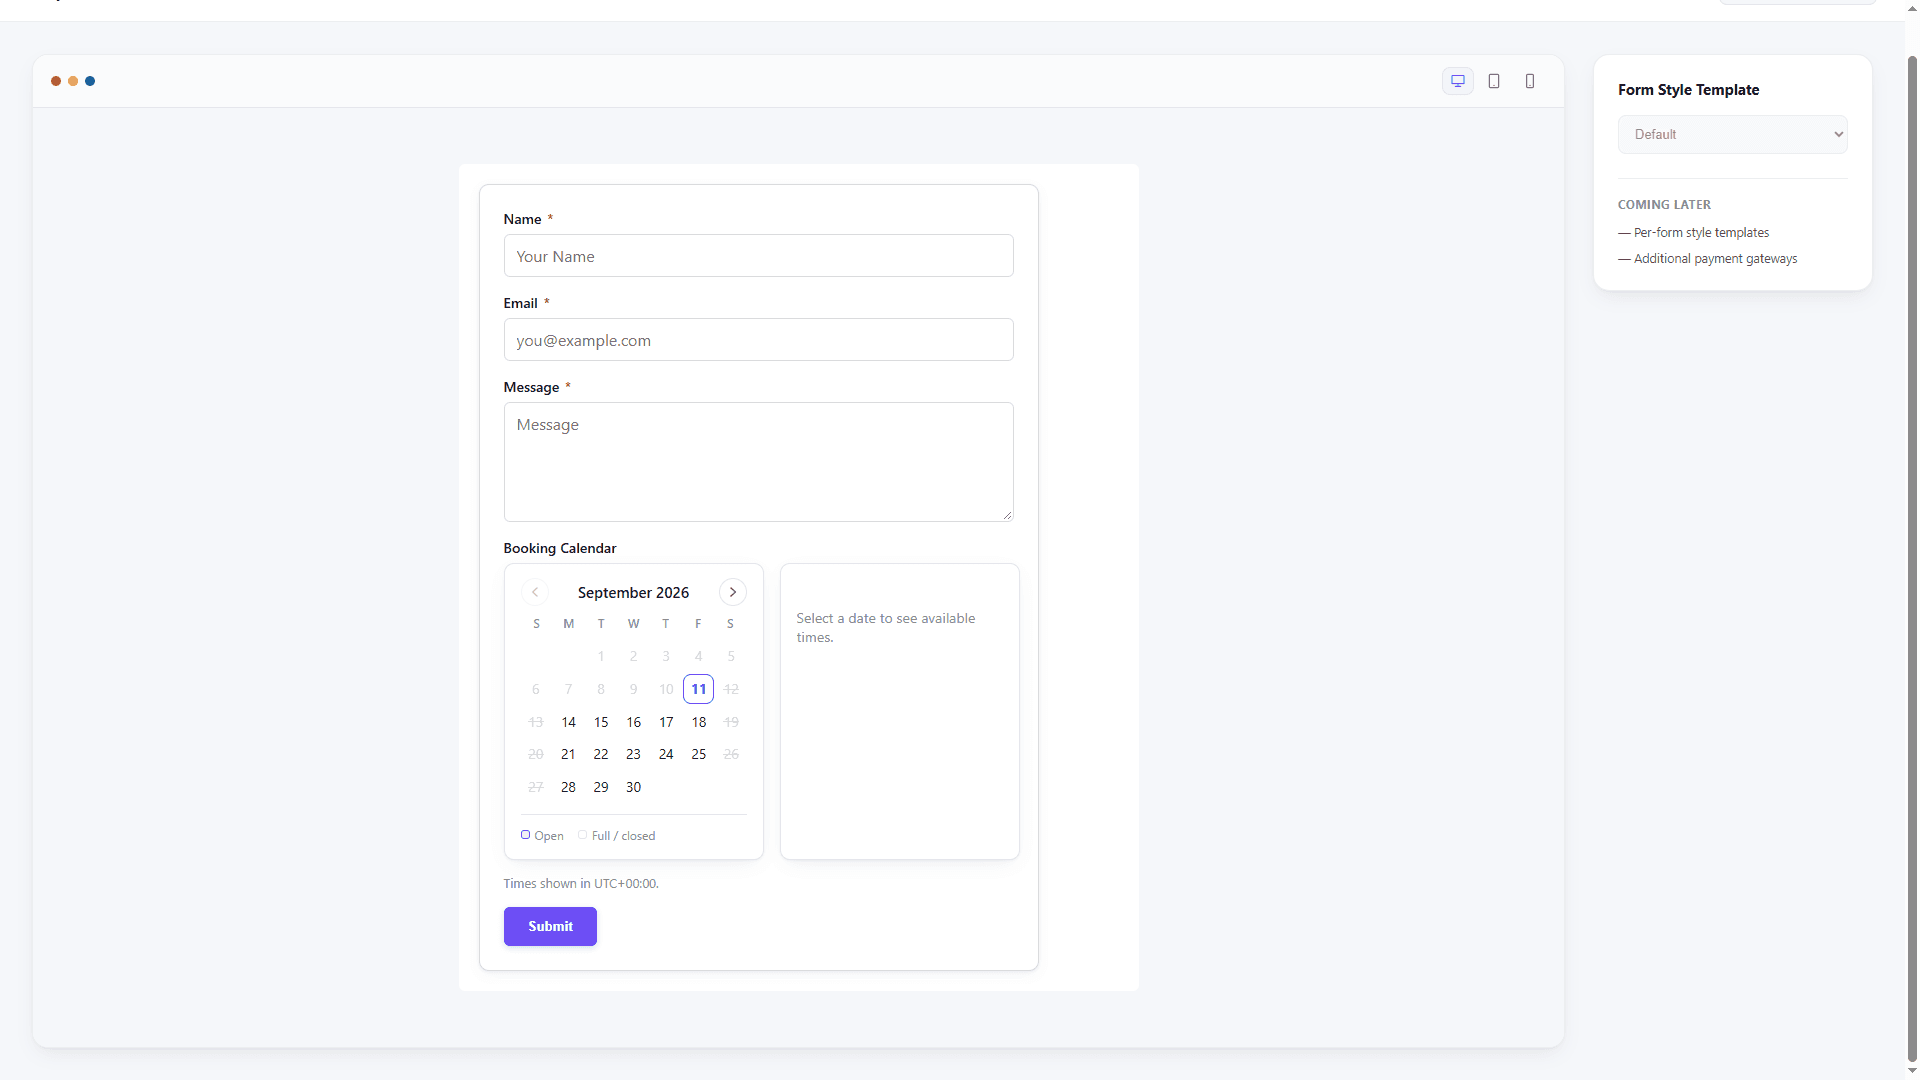This screenshot has width=1920, height=1080.
Task: Go to next month in booking calendar
Action: pos(733,592)
